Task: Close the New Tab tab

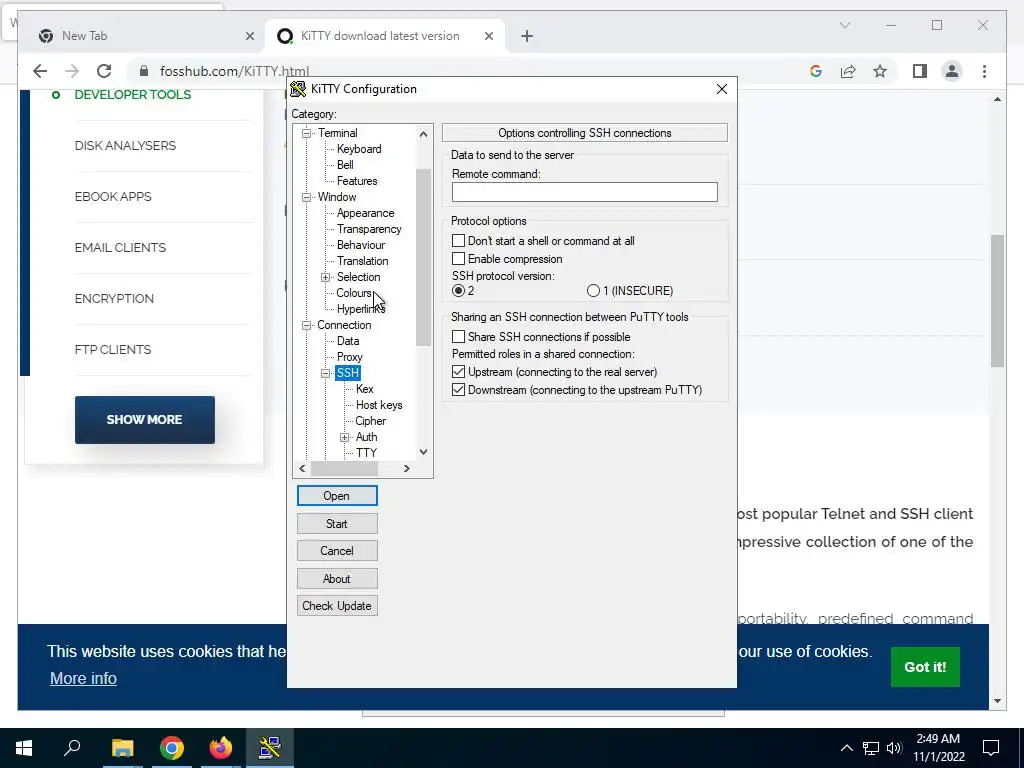Action: (x=249, y=37)
